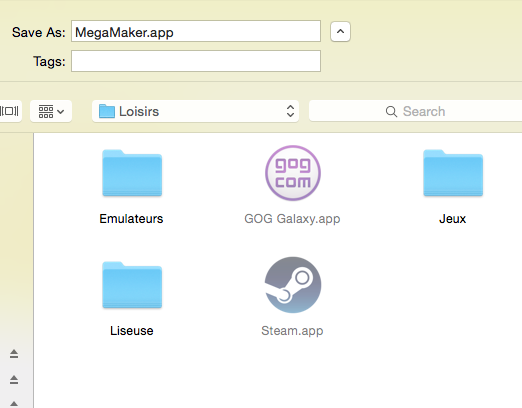Select the Steam.app icon
The height and width of the screenshot is (408, 522).
[x=293, y=285]
